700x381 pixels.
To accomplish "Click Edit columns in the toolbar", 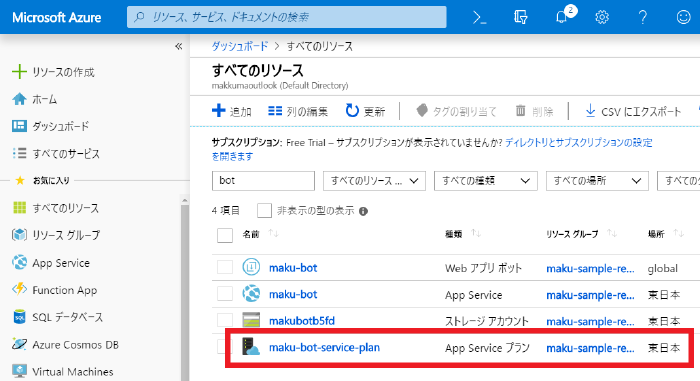I will [298, 111].
